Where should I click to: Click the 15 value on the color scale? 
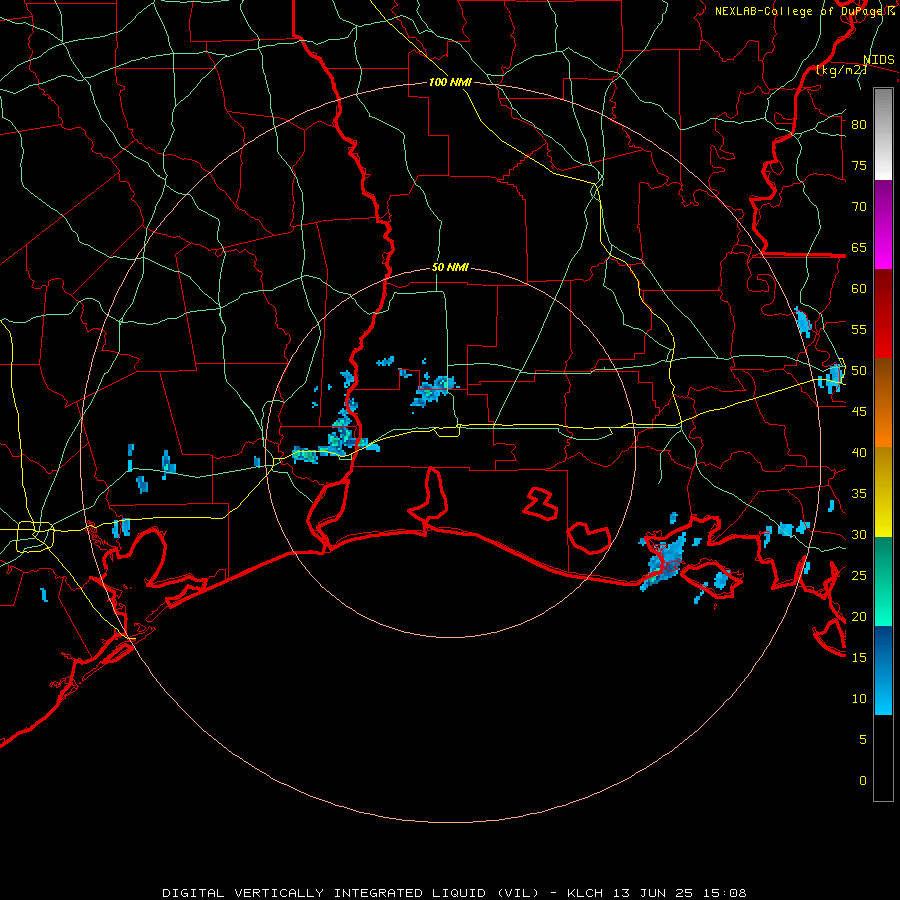[859, 658]
